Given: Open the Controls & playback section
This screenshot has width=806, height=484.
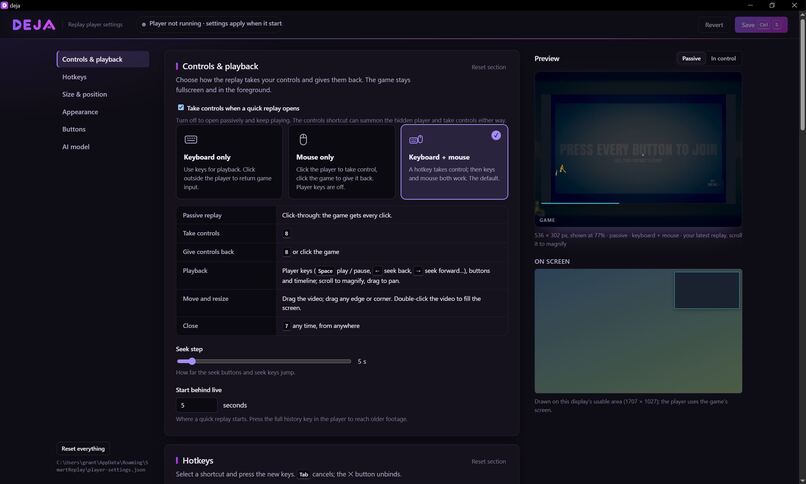Looking at the screenshot, I should tap(103, 59).
